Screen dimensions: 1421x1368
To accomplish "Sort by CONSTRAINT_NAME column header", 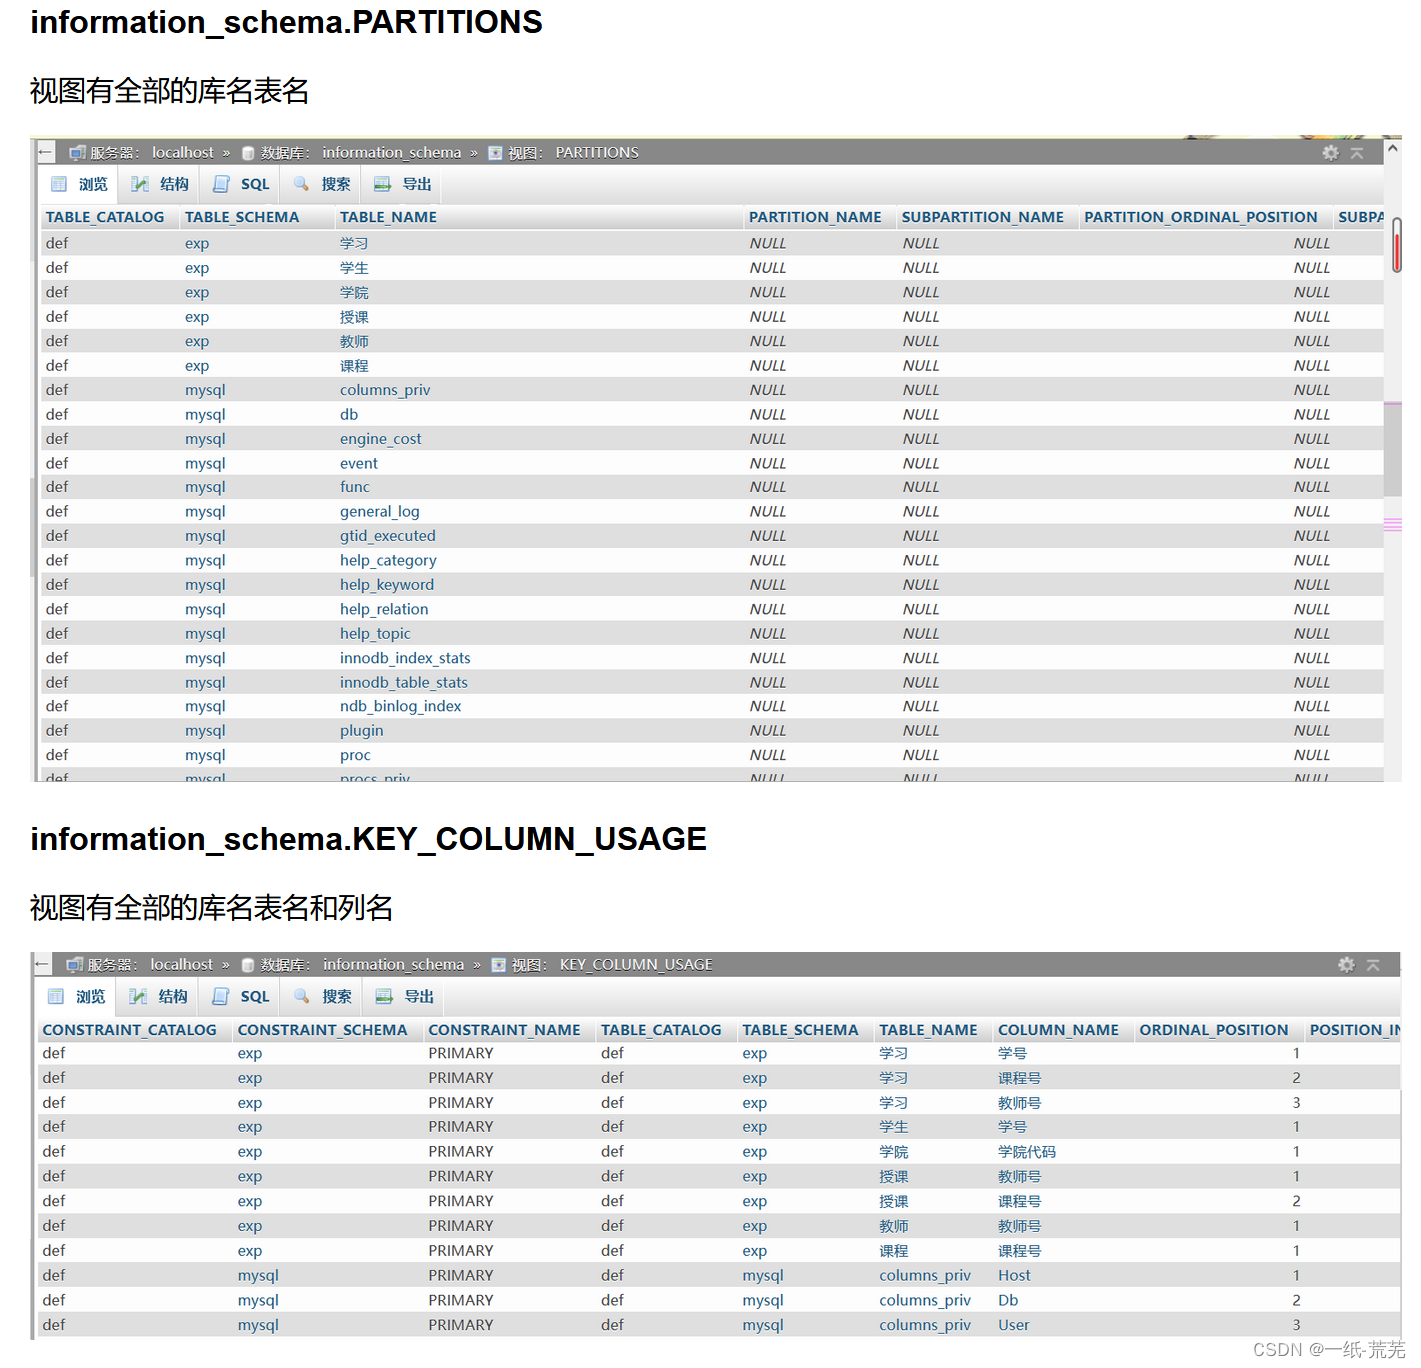I will [504, 1030].
